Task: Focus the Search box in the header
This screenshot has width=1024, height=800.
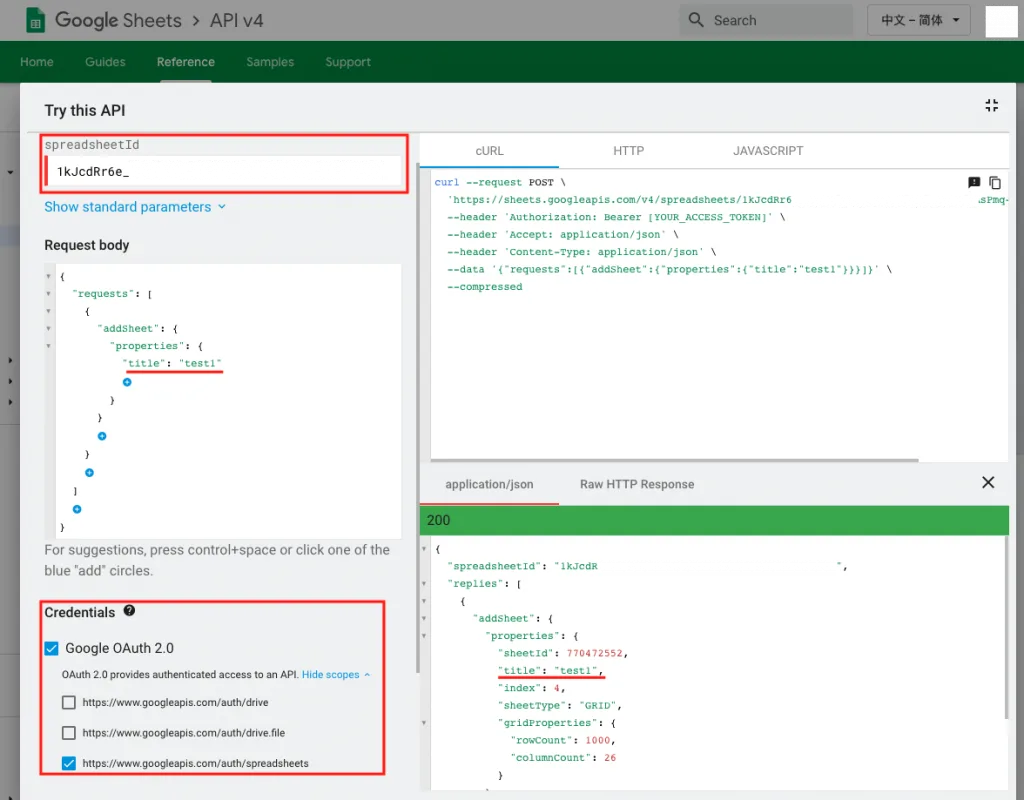Action: click(766, 20)
